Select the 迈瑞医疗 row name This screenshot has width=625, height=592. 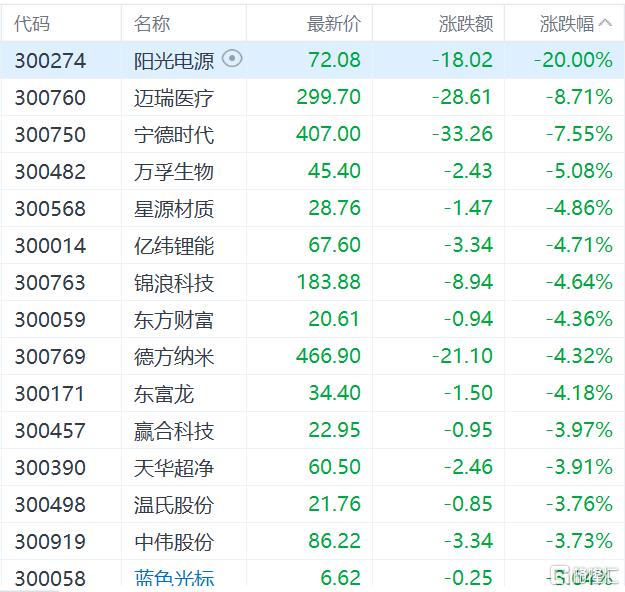174,98
